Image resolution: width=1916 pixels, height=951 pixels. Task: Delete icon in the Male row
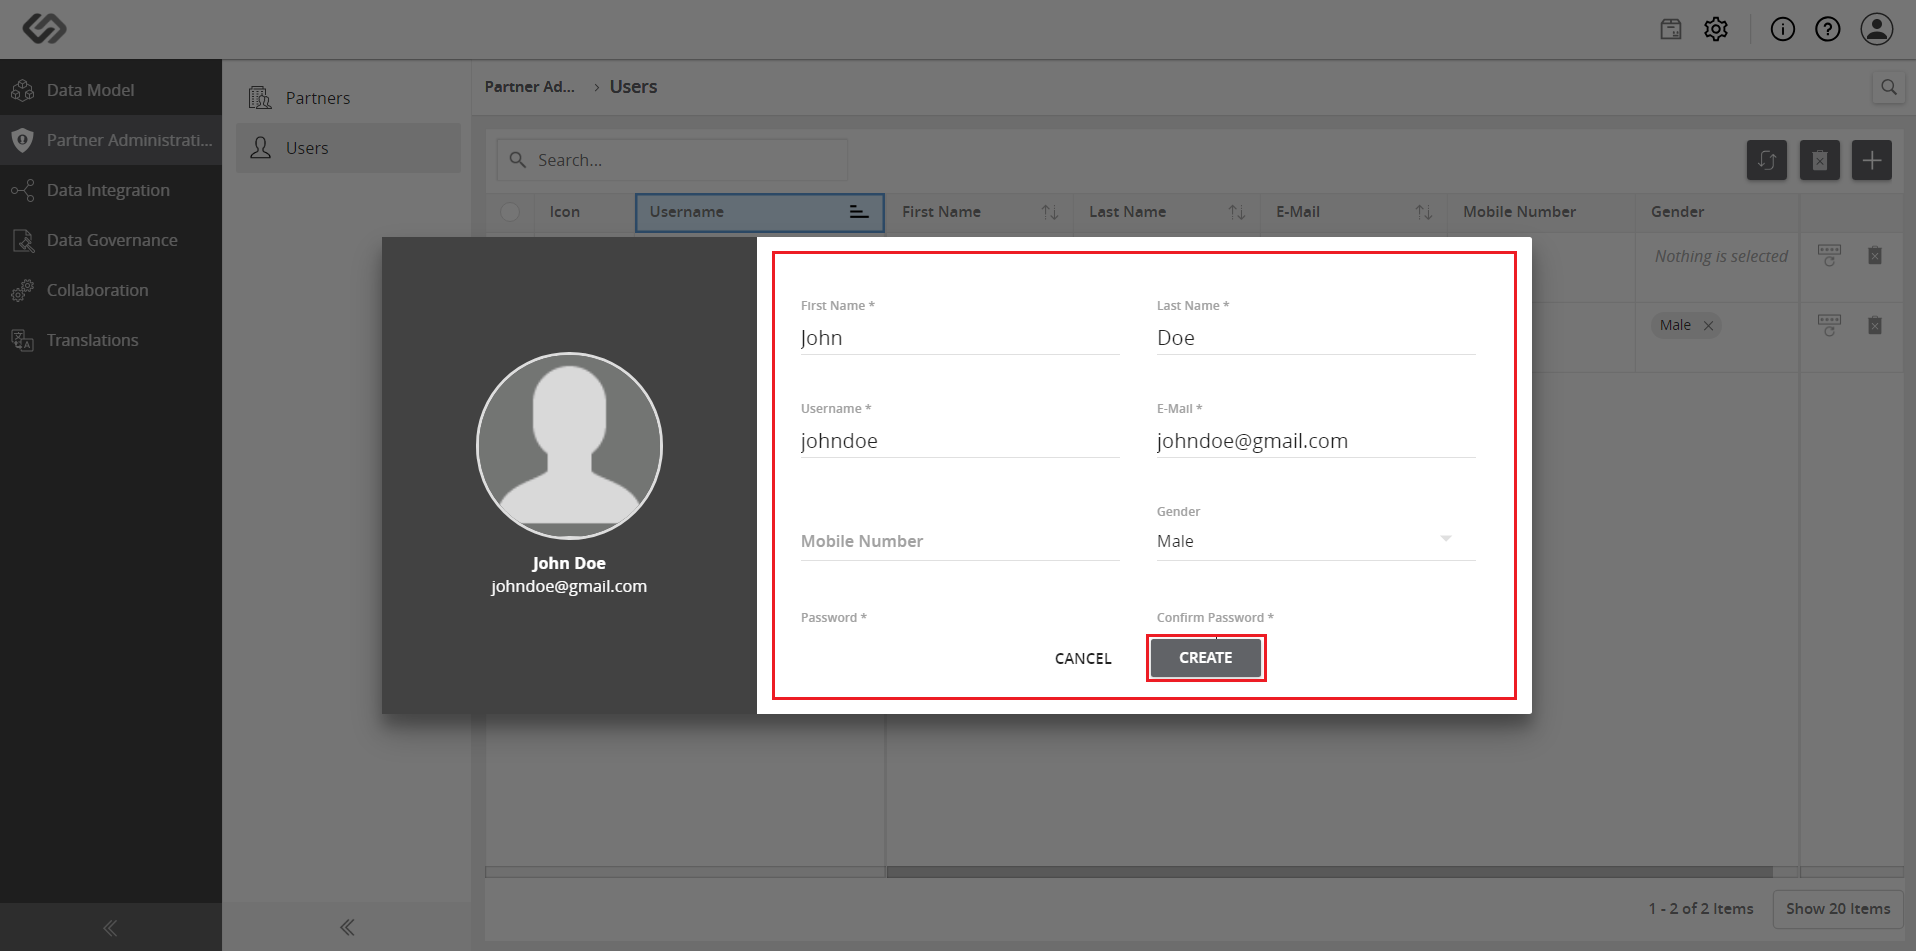click(1875, 325)
